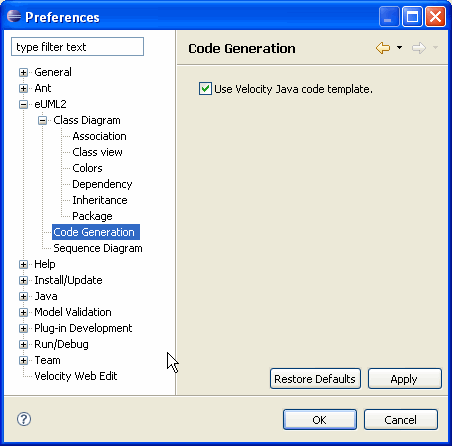Select Sequence Diagram in the tree
This screenshot has width=452, height=446.
coord(98,248)
